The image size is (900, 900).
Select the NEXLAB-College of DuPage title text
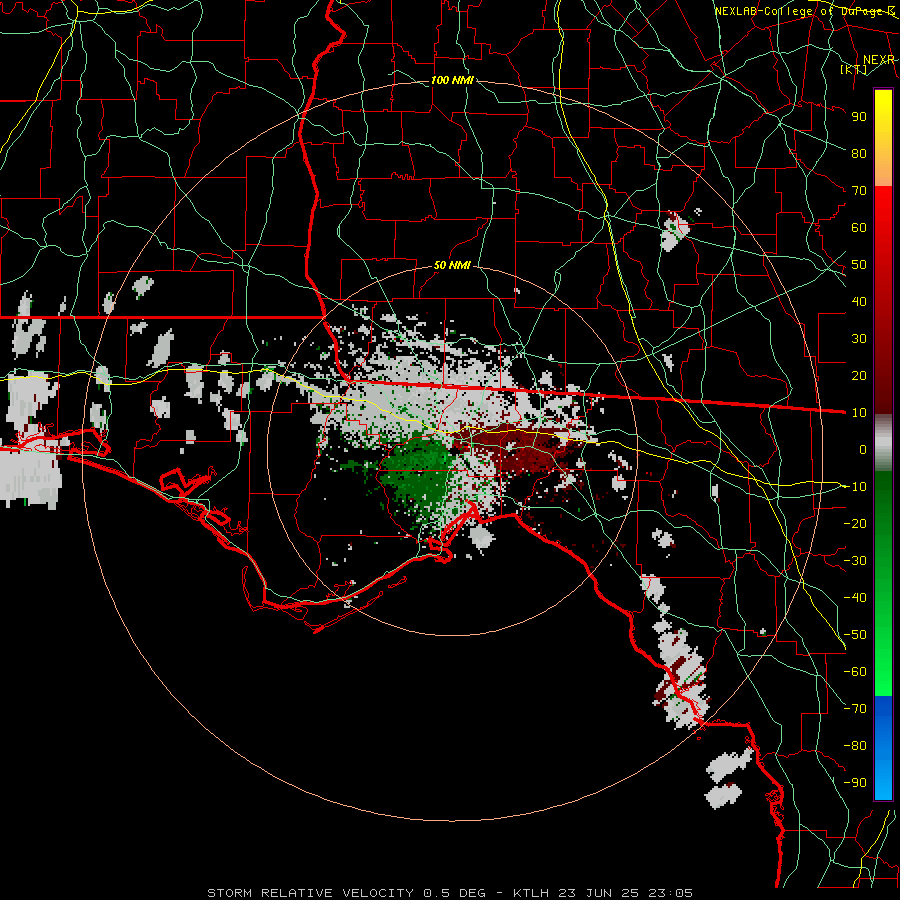pyautogui.click(x=804, y=11)
